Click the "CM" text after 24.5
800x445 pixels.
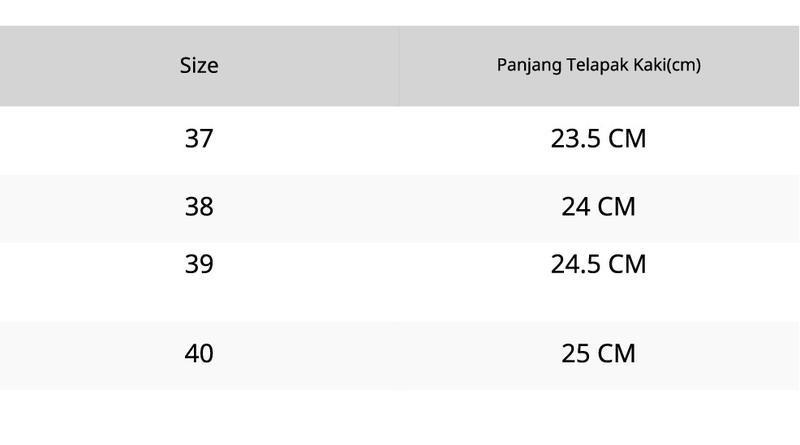coord(627,264)
